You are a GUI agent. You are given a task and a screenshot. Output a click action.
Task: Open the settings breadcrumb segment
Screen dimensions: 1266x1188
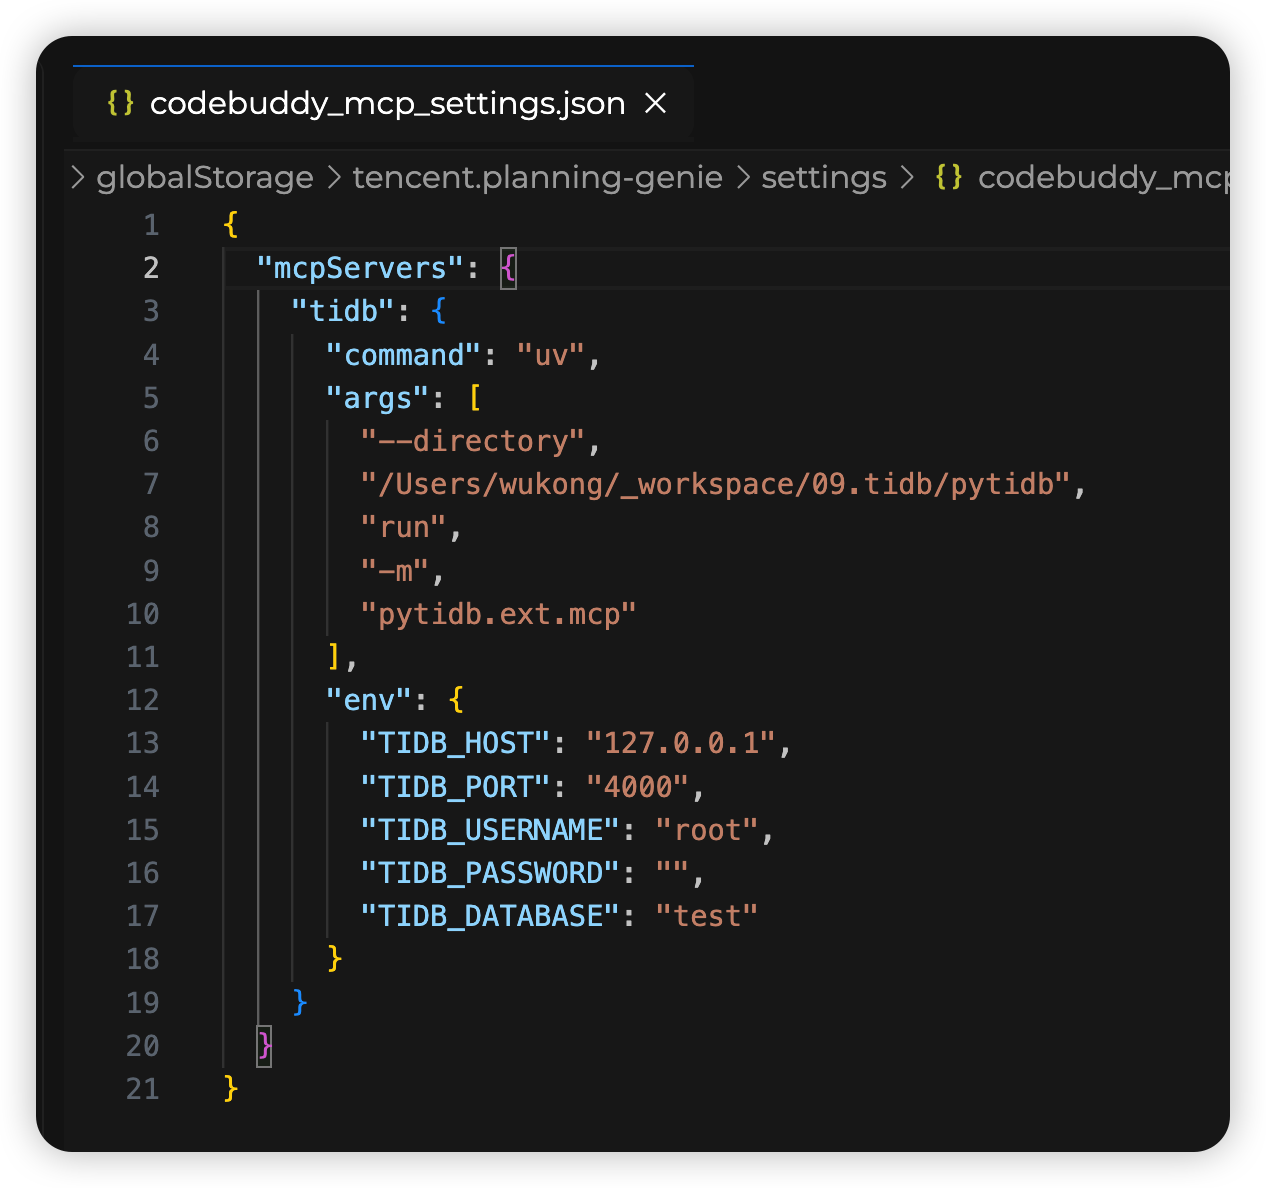tap(824, 177)
